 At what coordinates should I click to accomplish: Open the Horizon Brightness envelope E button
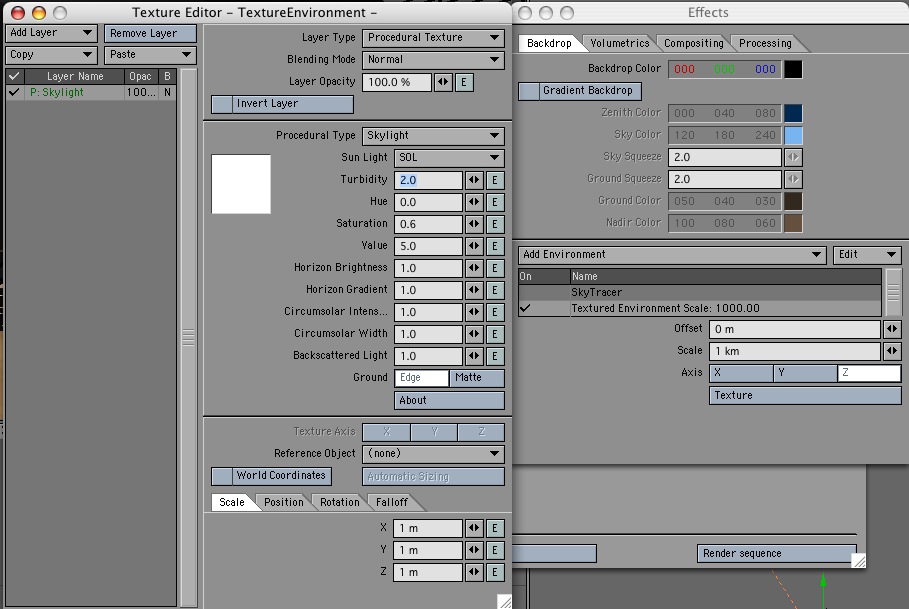tap(495, 268)
